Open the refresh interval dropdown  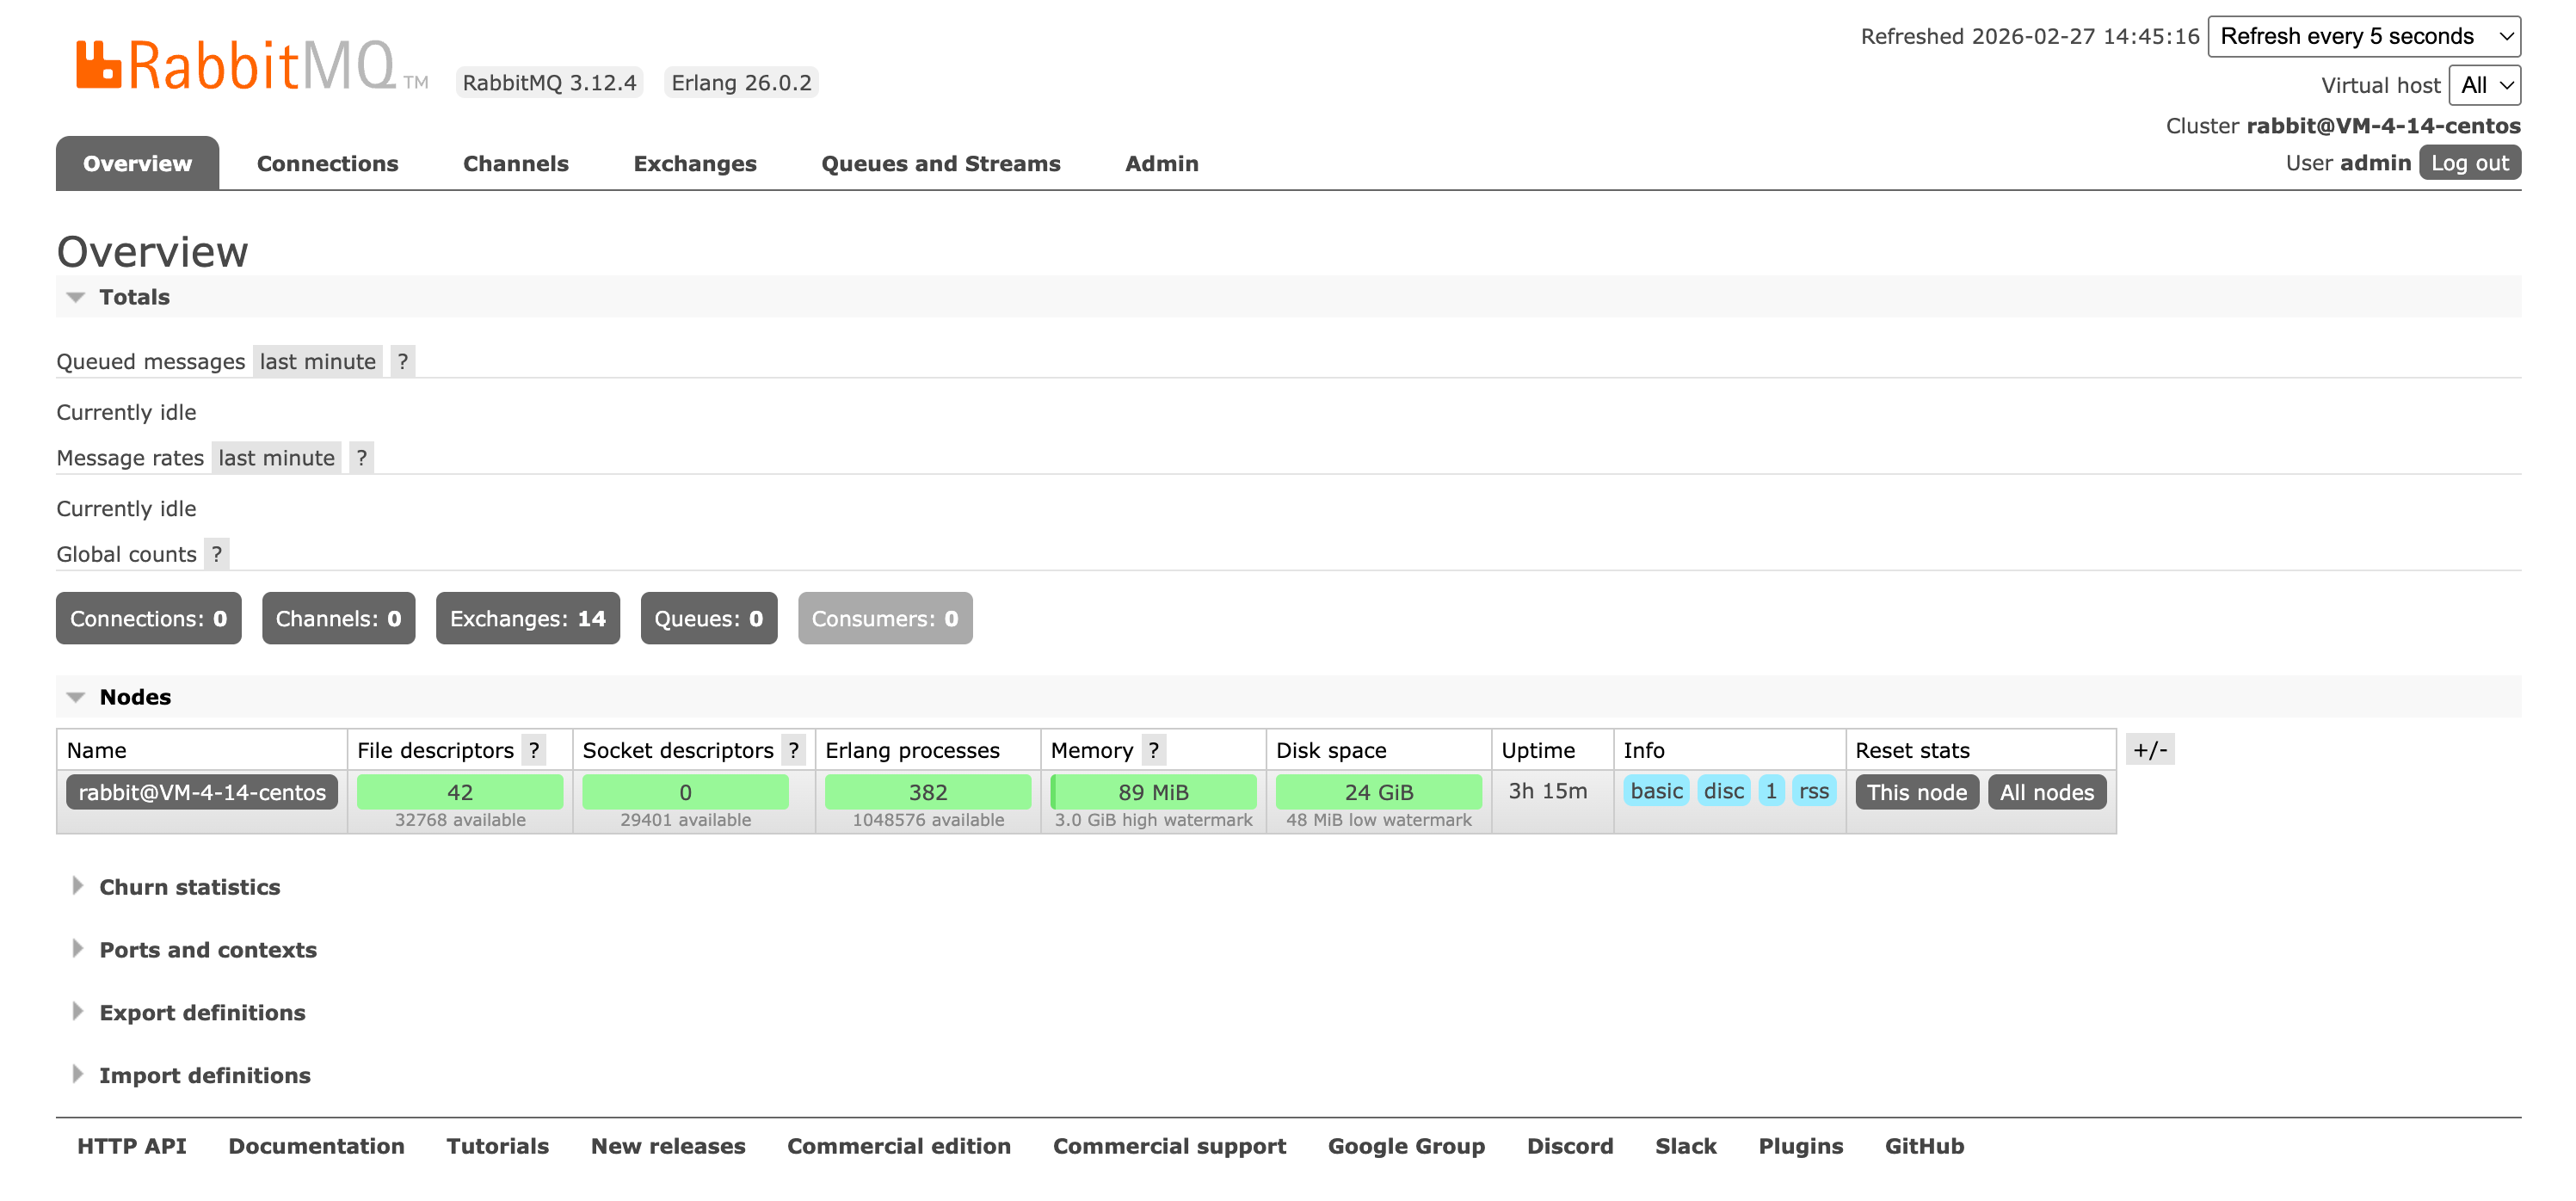2363,36
